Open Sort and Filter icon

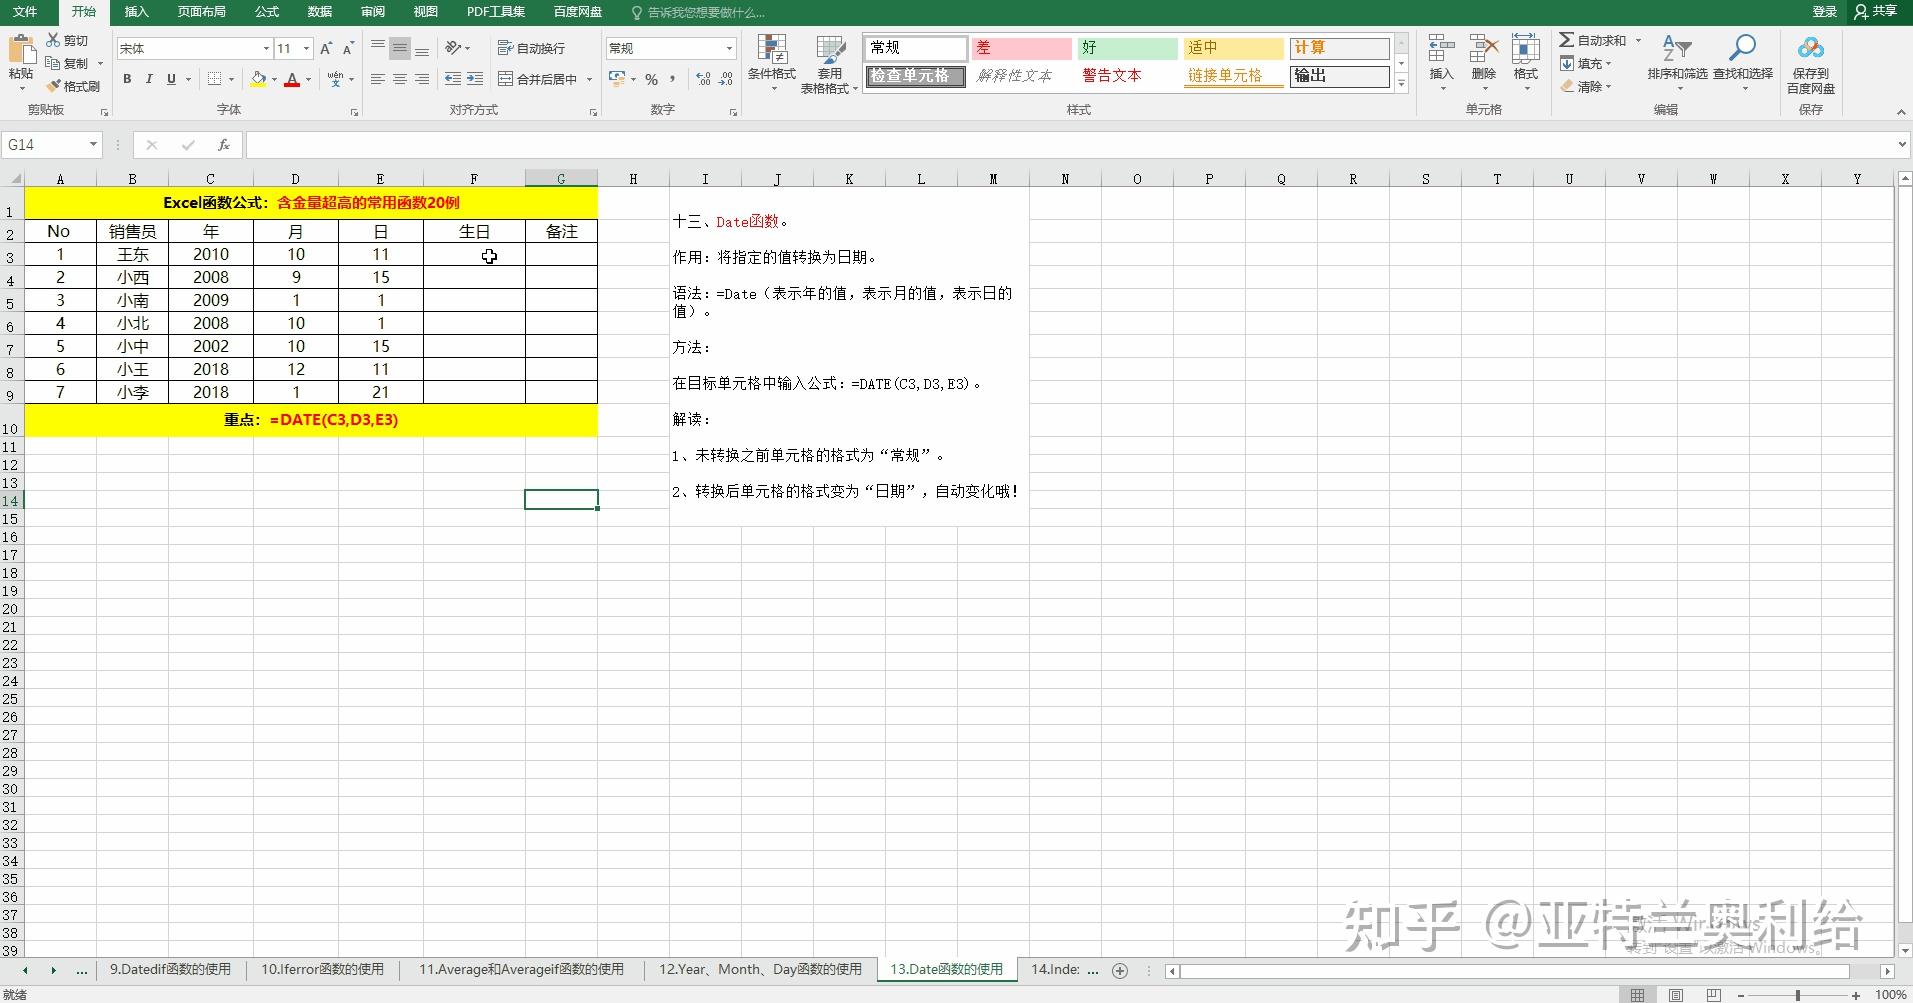[x=1676, y=48]
